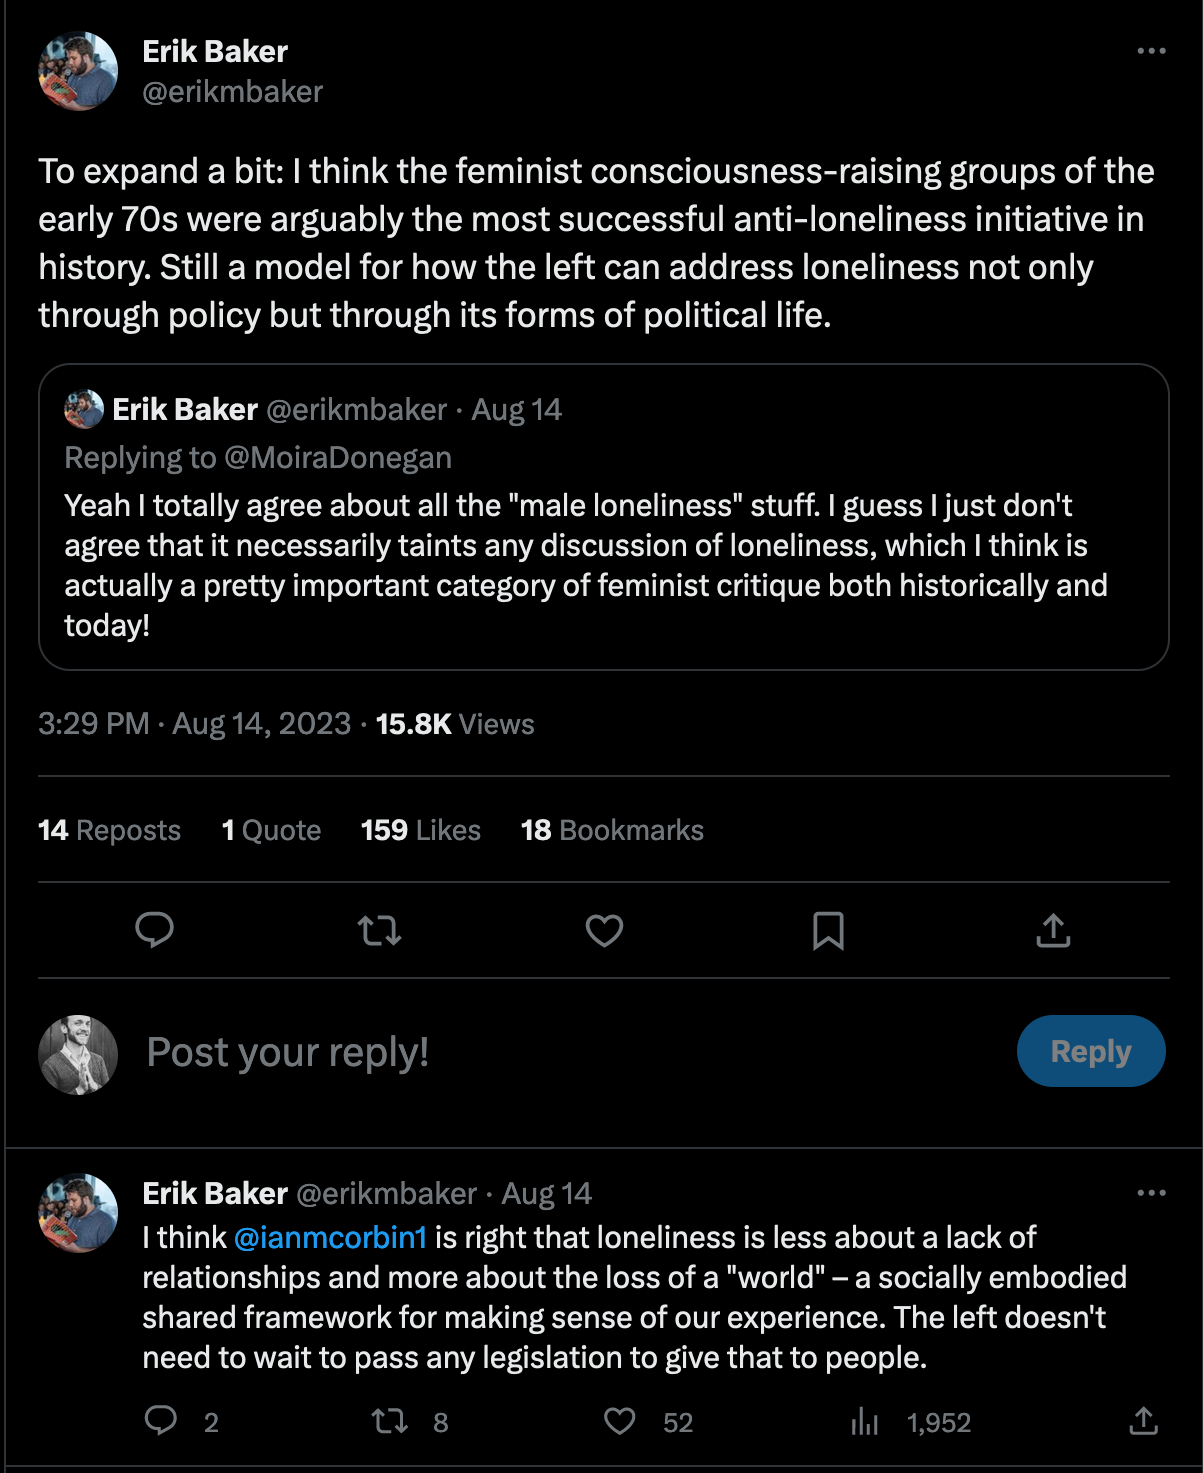Click the reply icon under main tweet
Viewport: 1203px width, 1473px height.
154,930
